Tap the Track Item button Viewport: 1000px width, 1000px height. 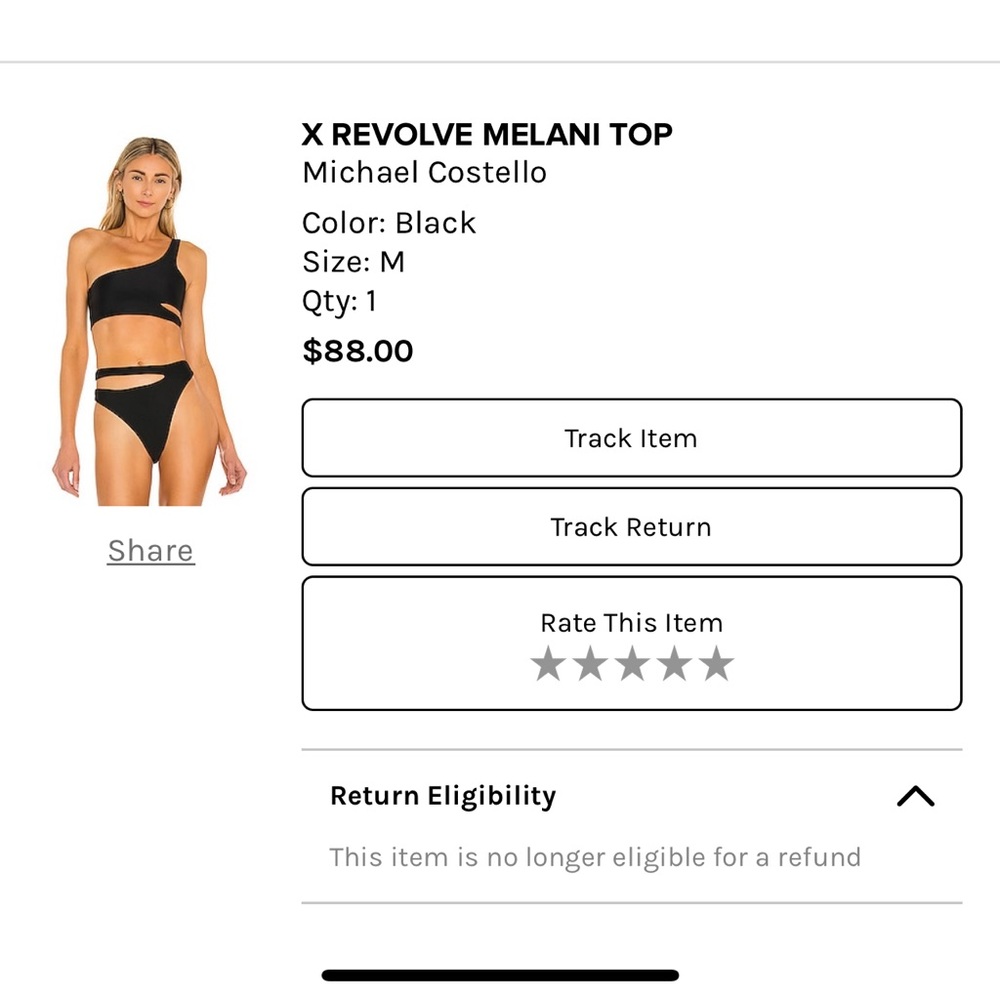630,438
